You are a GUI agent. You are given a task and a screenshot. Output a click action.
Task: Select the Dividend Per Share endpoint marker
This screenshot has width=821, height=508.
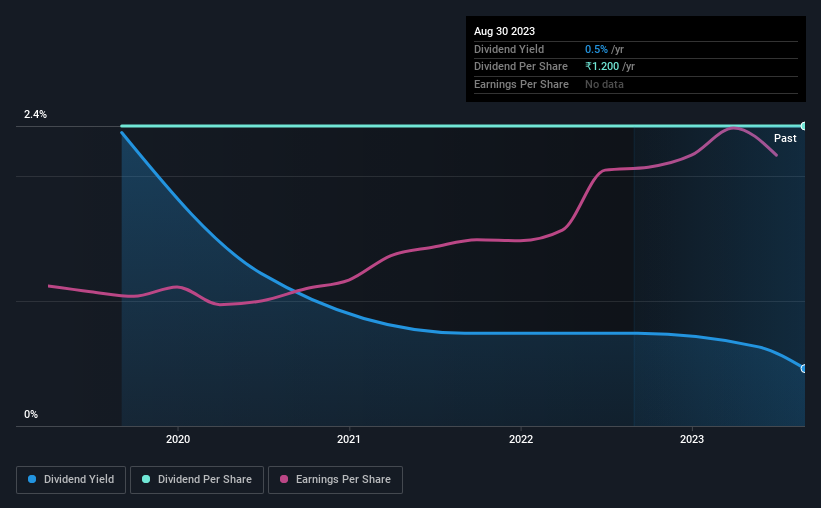click(804, 126)
